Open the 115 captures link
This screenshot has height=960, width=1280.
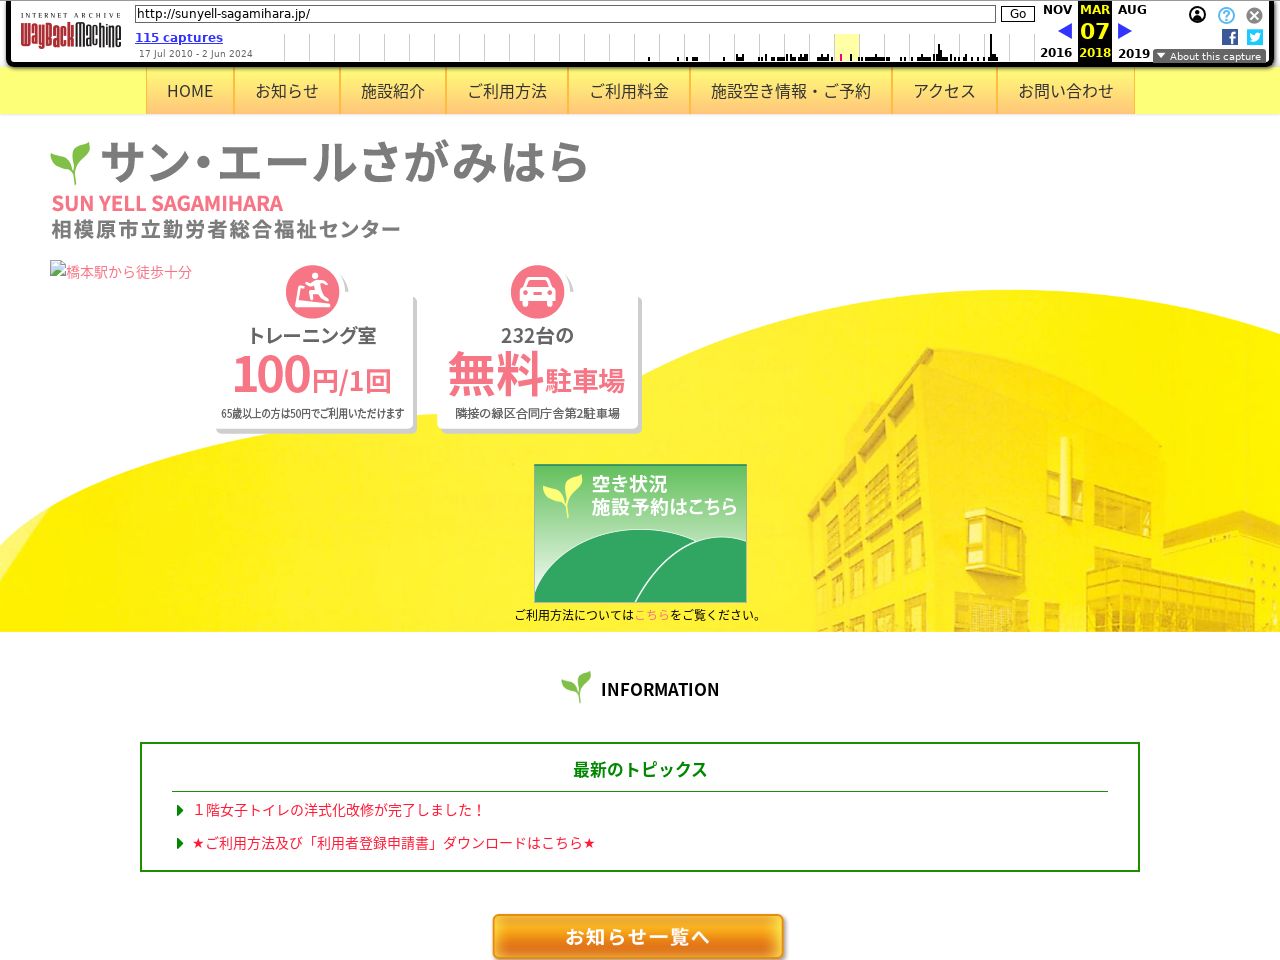coord(179,38)
